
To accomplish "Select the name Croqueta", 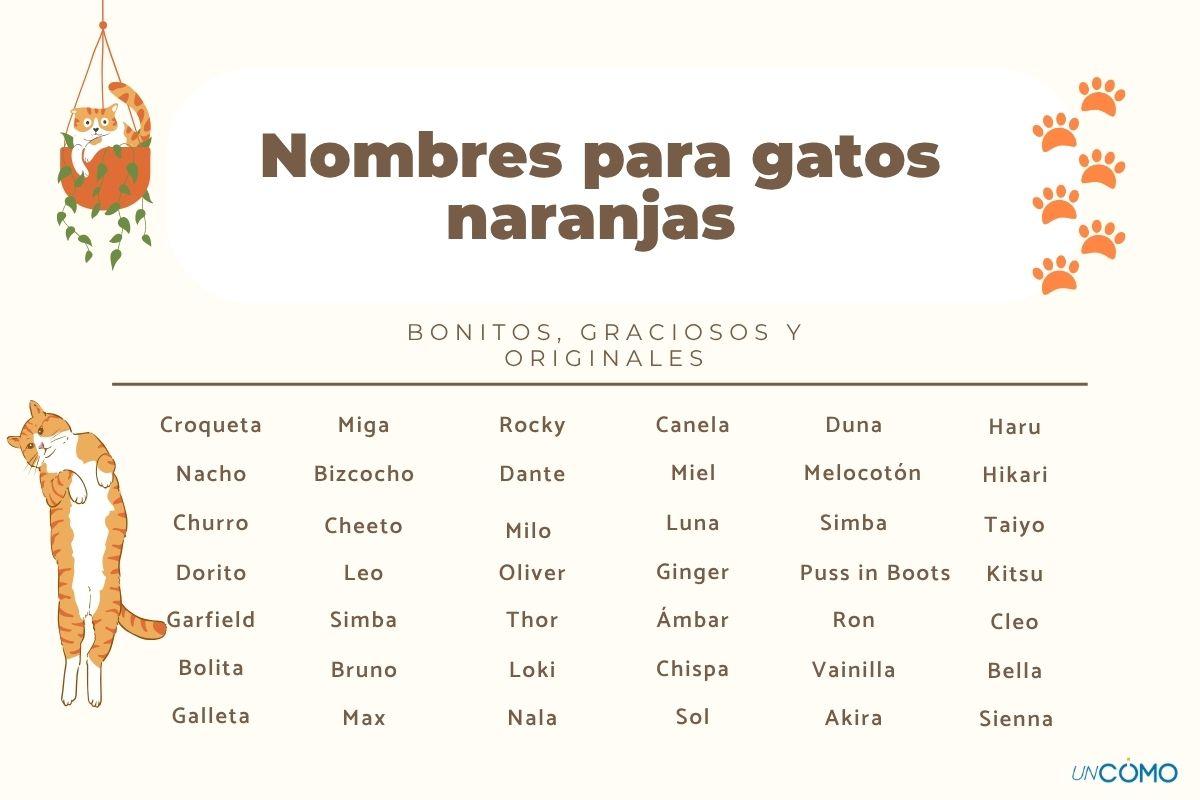I will click(211, 425).
